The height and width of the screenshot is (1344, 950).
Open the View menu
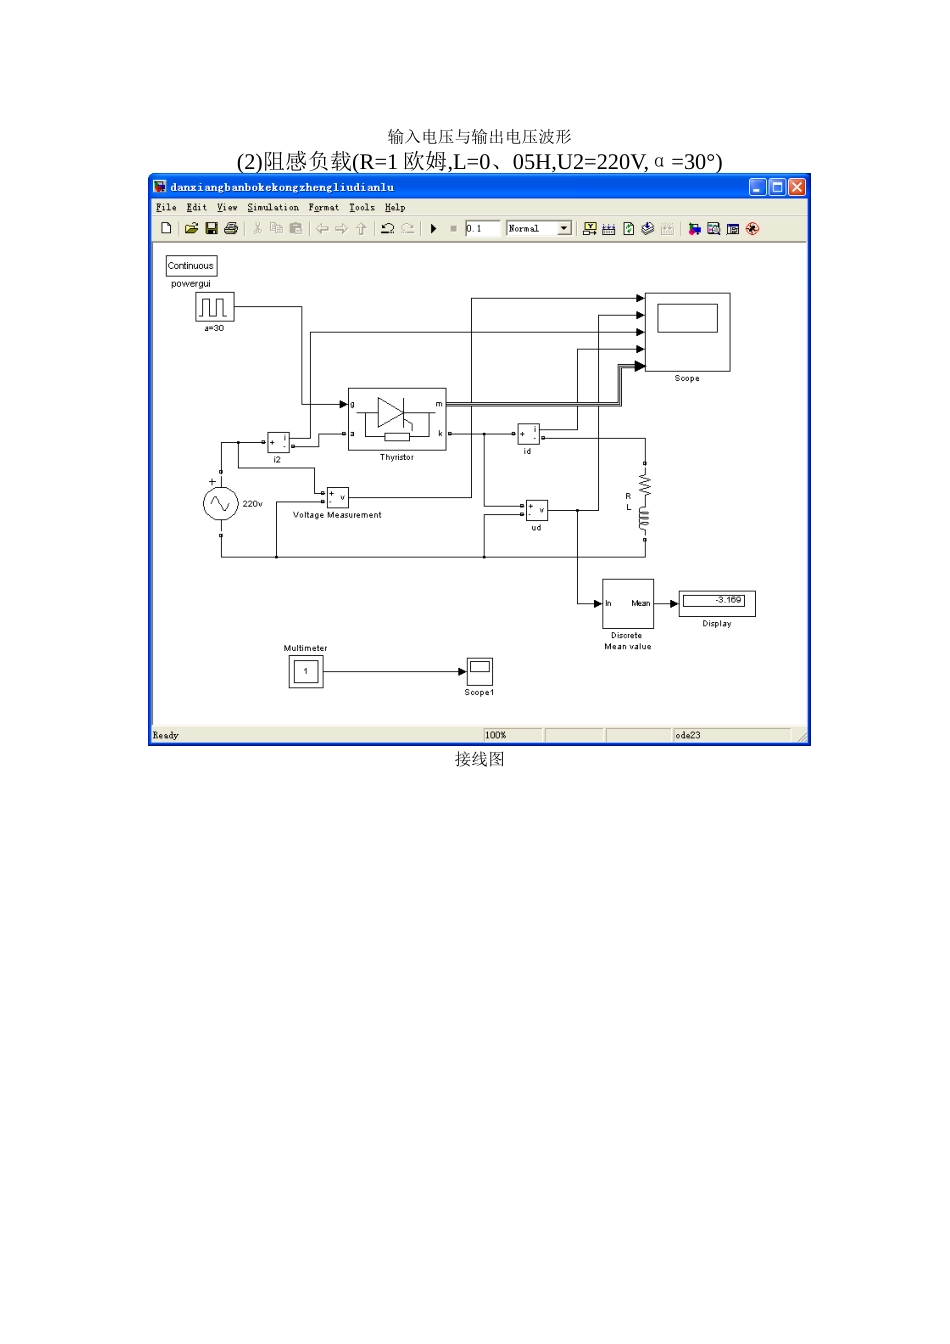[x=228, y=208]
